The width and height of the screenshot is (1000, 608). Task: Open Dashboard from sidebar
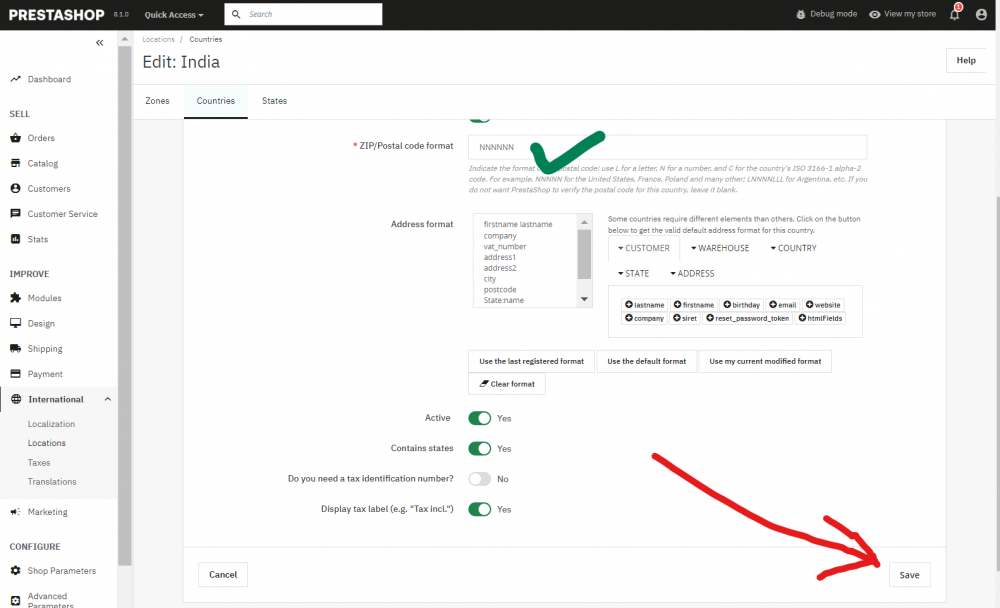[x=49, y=79]
